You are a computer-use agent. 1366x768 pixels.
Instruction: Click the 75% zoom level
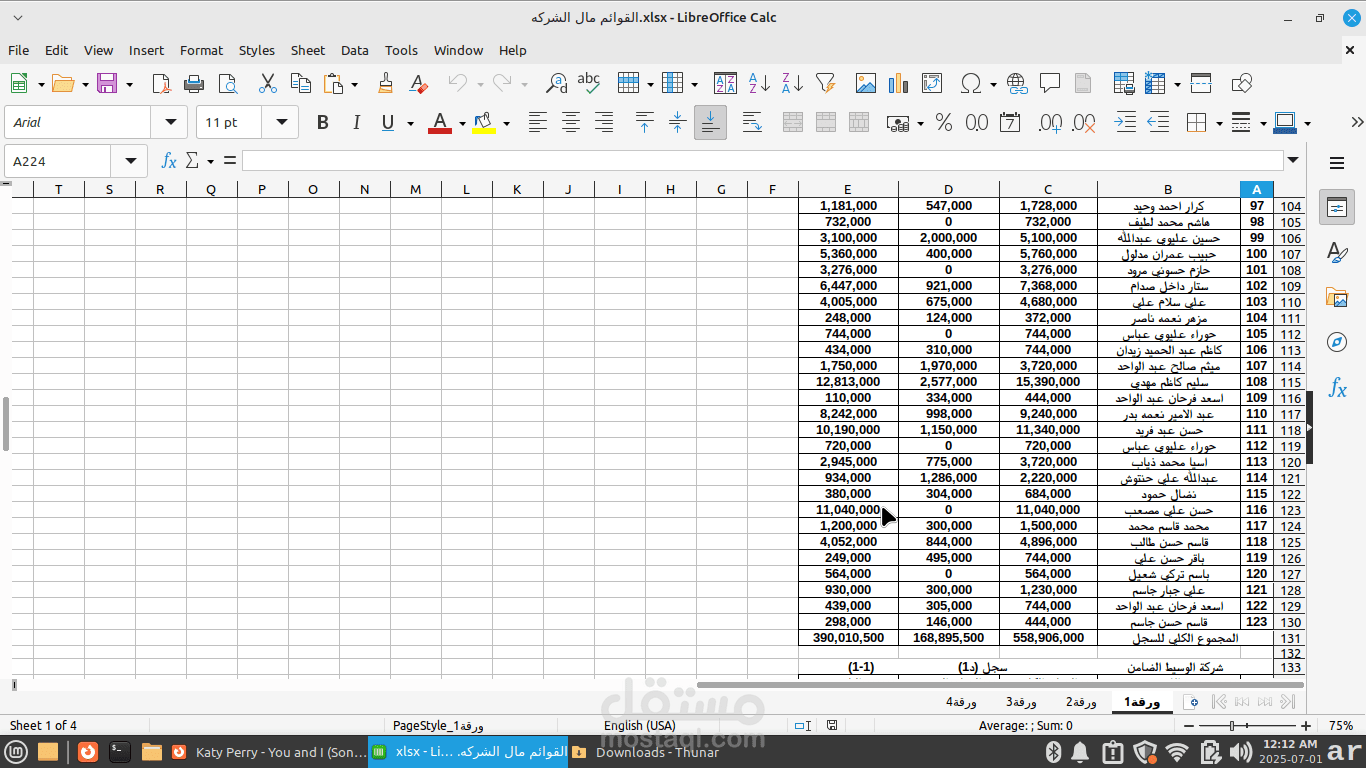click(x=1341, y=726)
